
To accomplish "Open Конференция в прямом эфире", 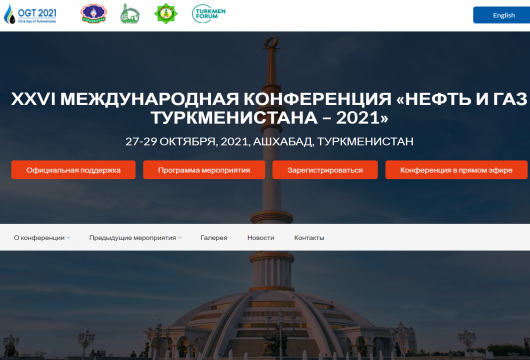I will tap(456, 170).
